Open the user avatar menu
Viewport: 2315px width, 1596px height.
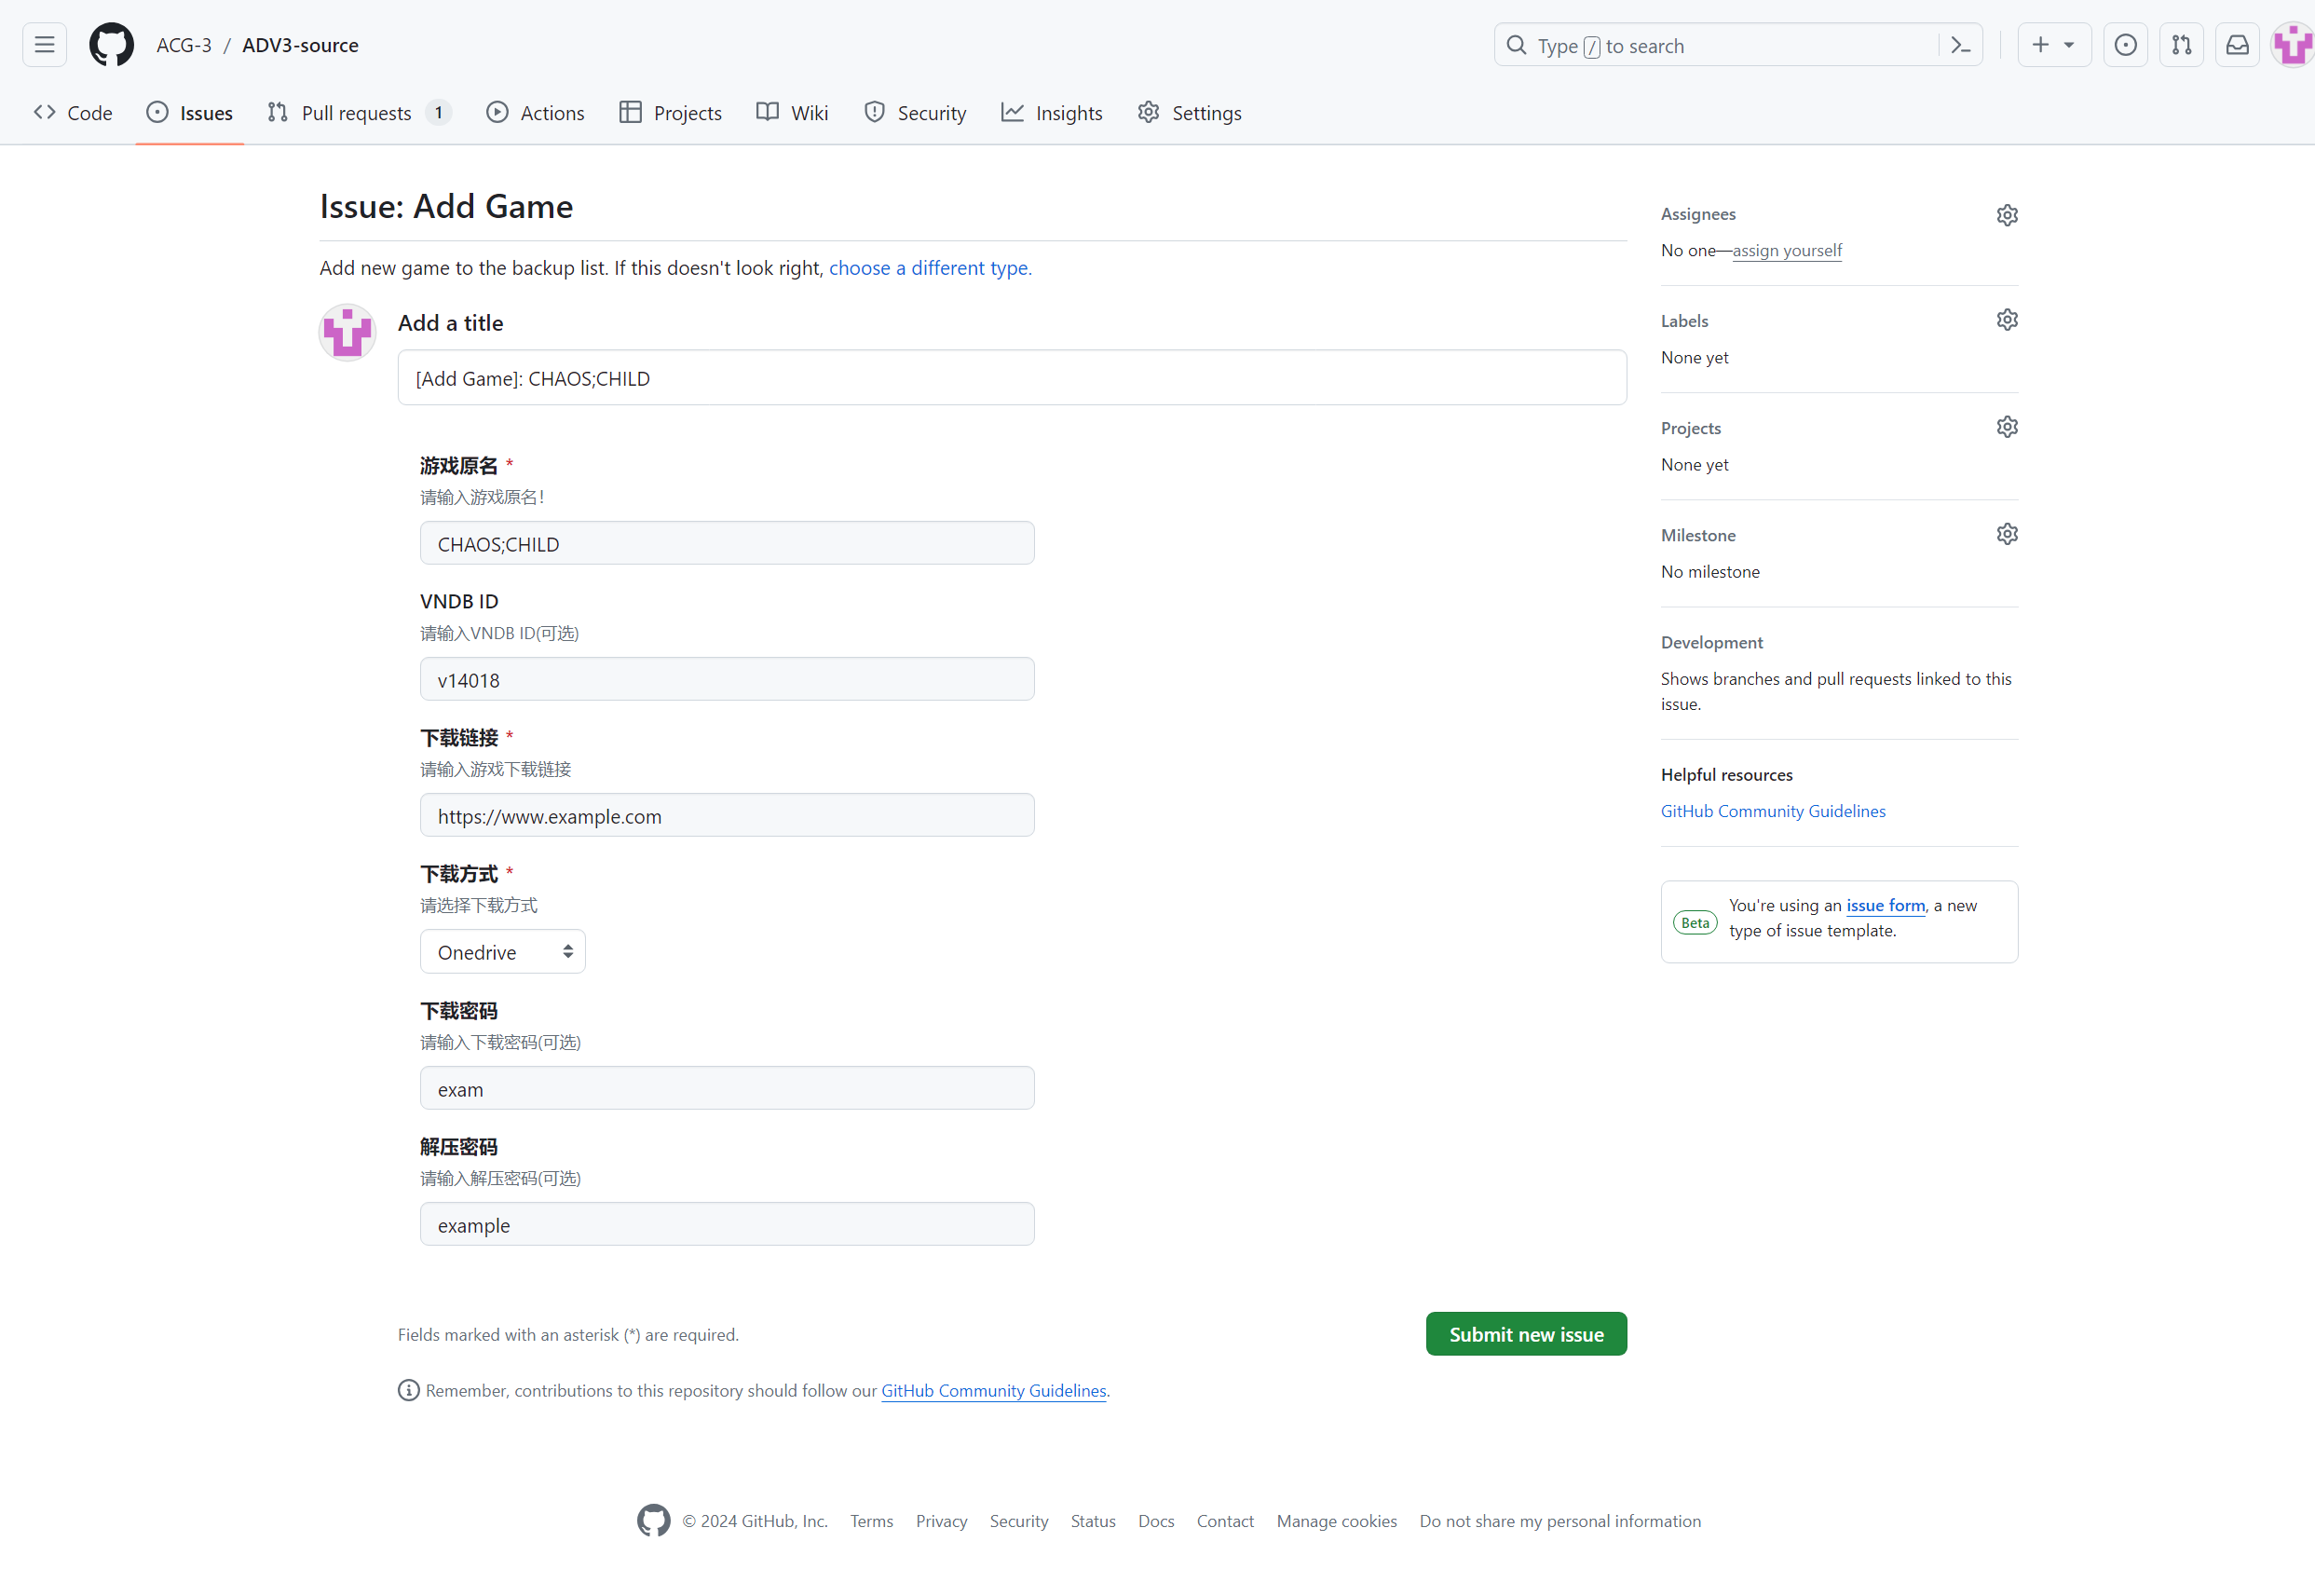click(2292, 45)
